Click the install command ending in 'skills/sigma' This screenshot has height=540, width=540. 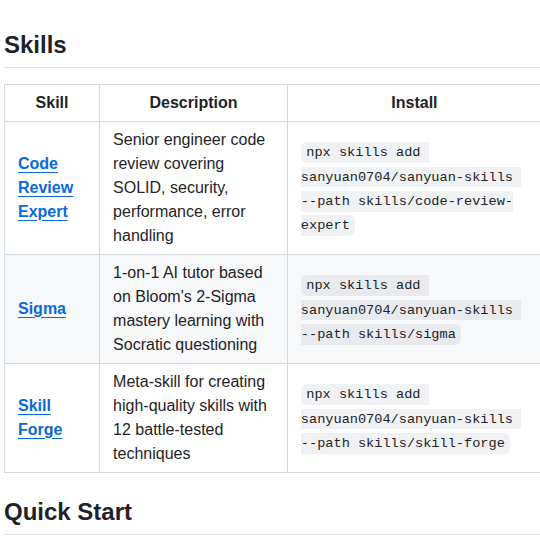[411, 310]
